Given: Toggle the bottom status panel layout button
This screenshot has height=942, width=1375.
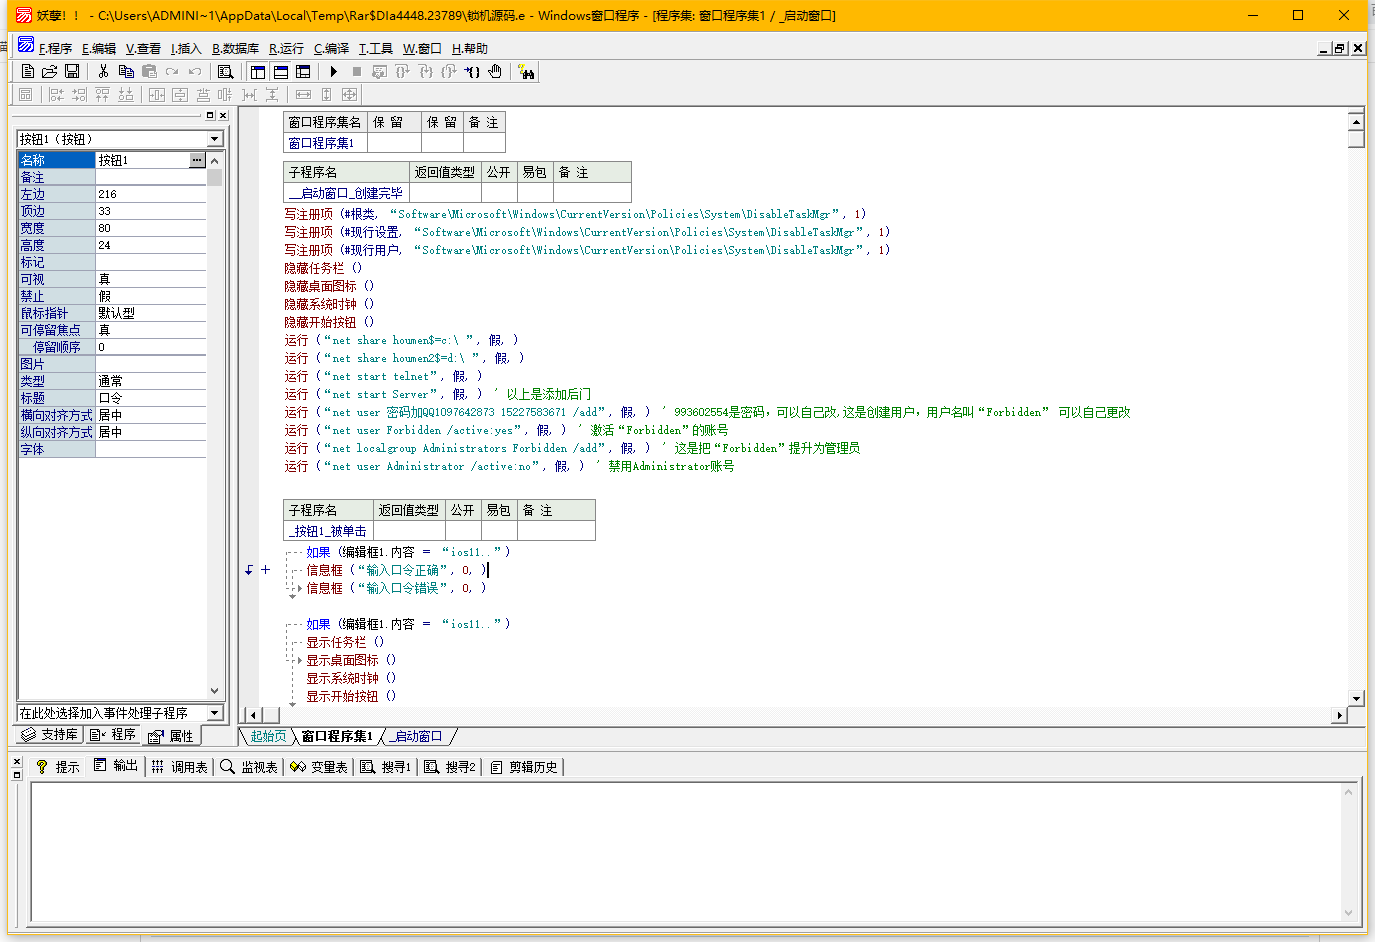Looking at the screenshot, I should coord(281,71).
